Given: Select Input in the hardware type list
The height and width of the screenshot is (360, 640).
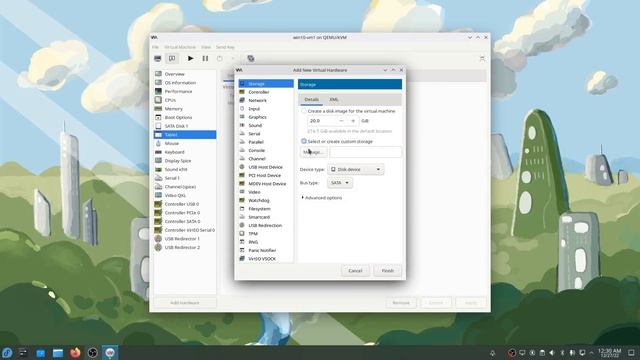Looking at the screenshot, I should 266,109.
